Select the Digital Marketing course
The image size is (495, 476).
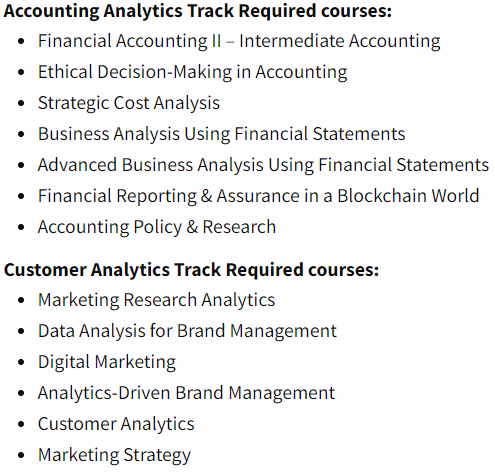click(107, 362)
